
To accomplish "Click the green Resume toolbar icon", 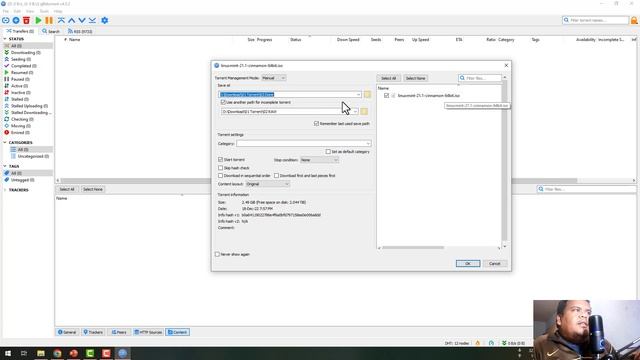I will (38, 20).
